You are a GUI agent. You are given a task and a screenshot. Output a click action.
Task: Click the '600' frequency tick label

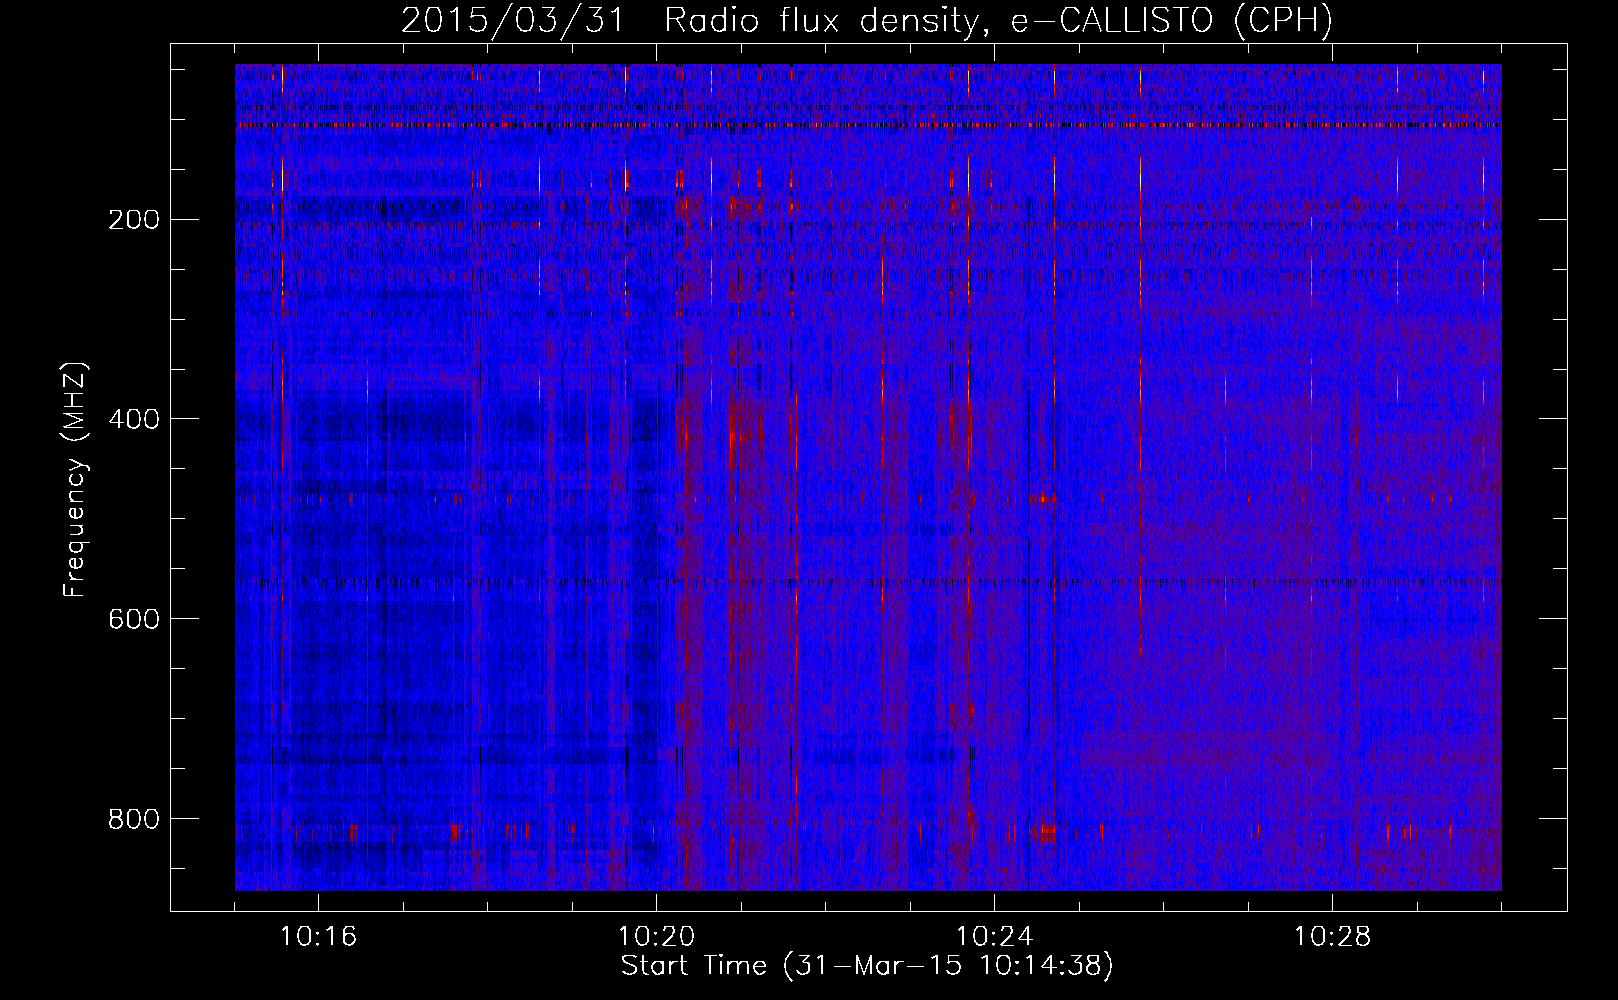click(x=133, y=620)
